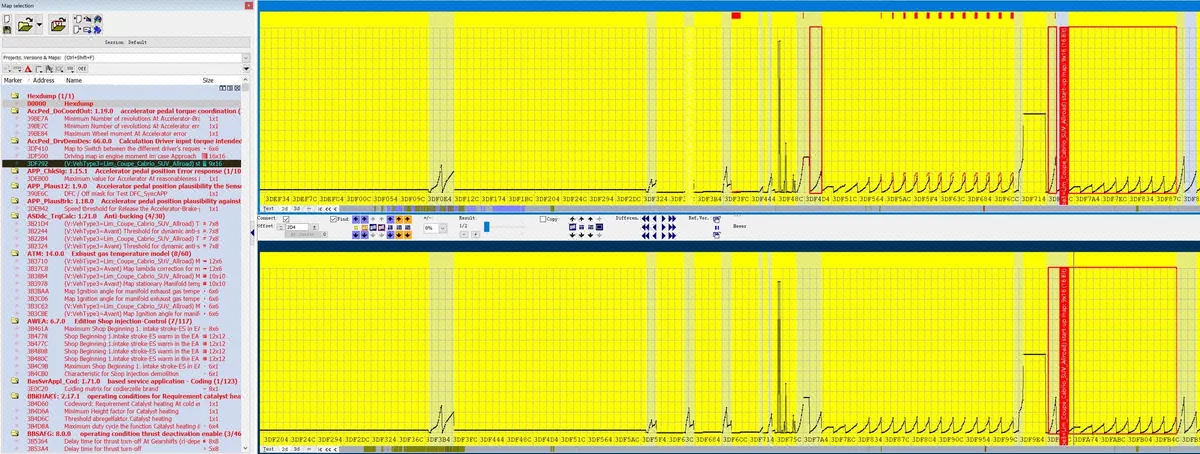Image resolution: width=1200 pixels, height=454 pixels.
Task: Click the red triangle filter icon
Action: pyautogui.click(x=28, y=69)
